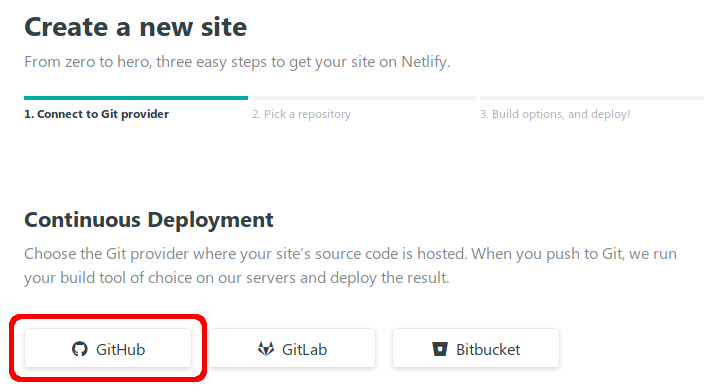Open step 3 Build options, and deploy!
Screen dimensions: 727x392
click(555, 114)
